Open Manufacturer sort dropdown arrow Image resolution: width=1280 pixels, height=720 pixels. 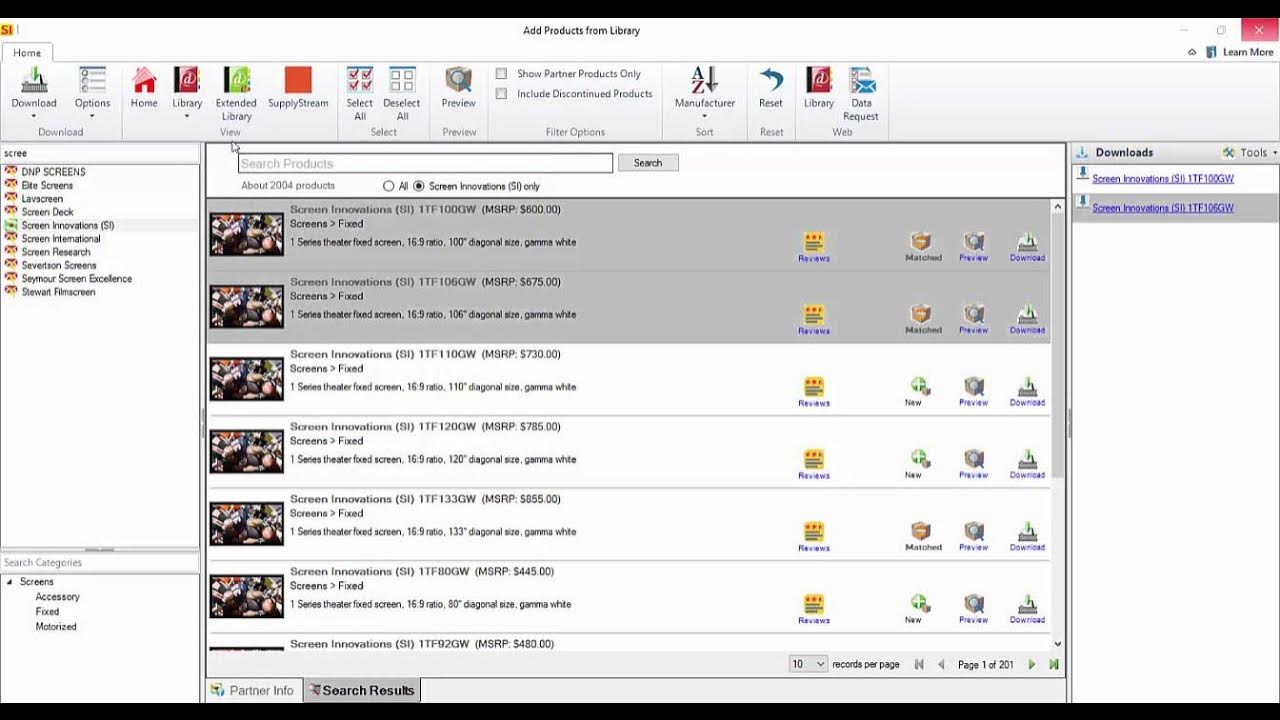(x=705, y=116)
